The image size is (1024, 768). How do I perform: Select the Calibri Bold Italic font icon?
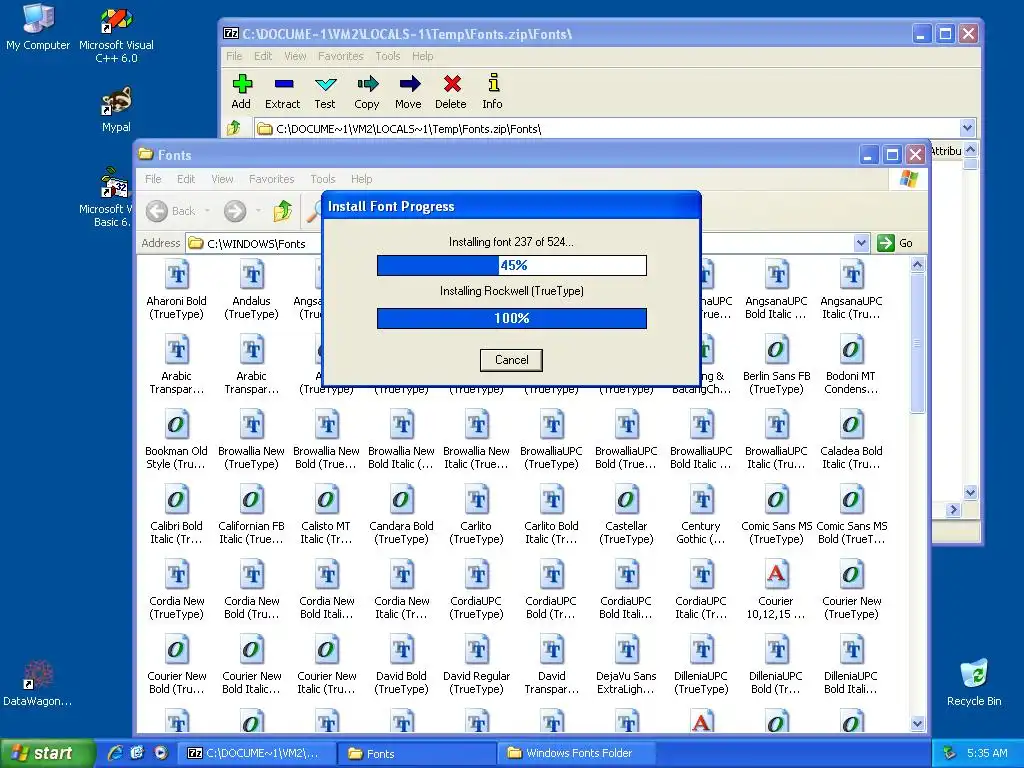pos(176,500)
